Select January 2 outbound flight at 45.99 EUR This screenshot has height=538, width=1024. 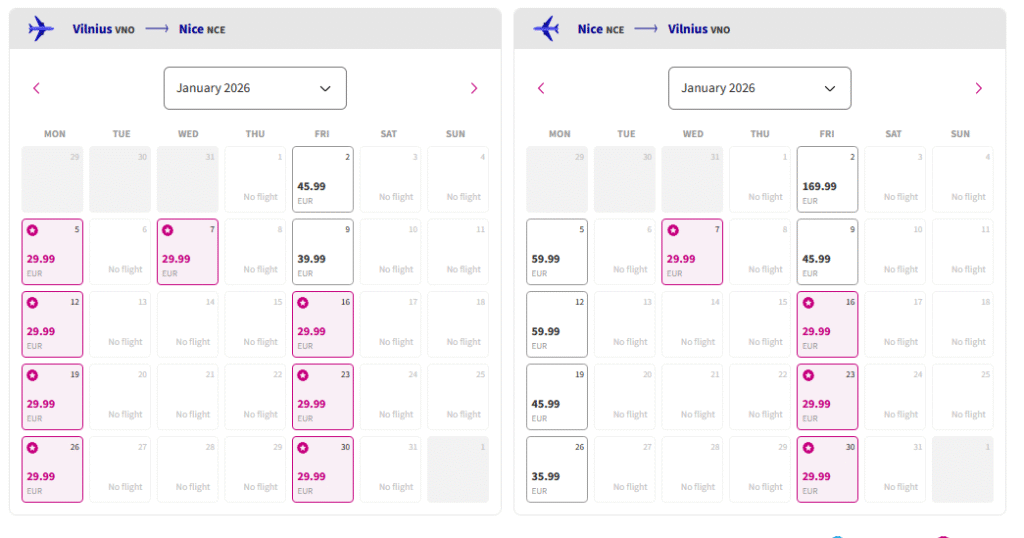coord(322,180)
